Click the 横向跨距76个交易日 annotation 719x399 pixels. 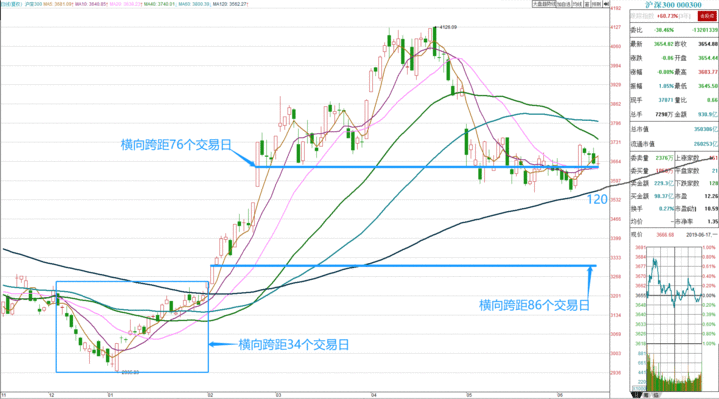click(x=176, y=145)
